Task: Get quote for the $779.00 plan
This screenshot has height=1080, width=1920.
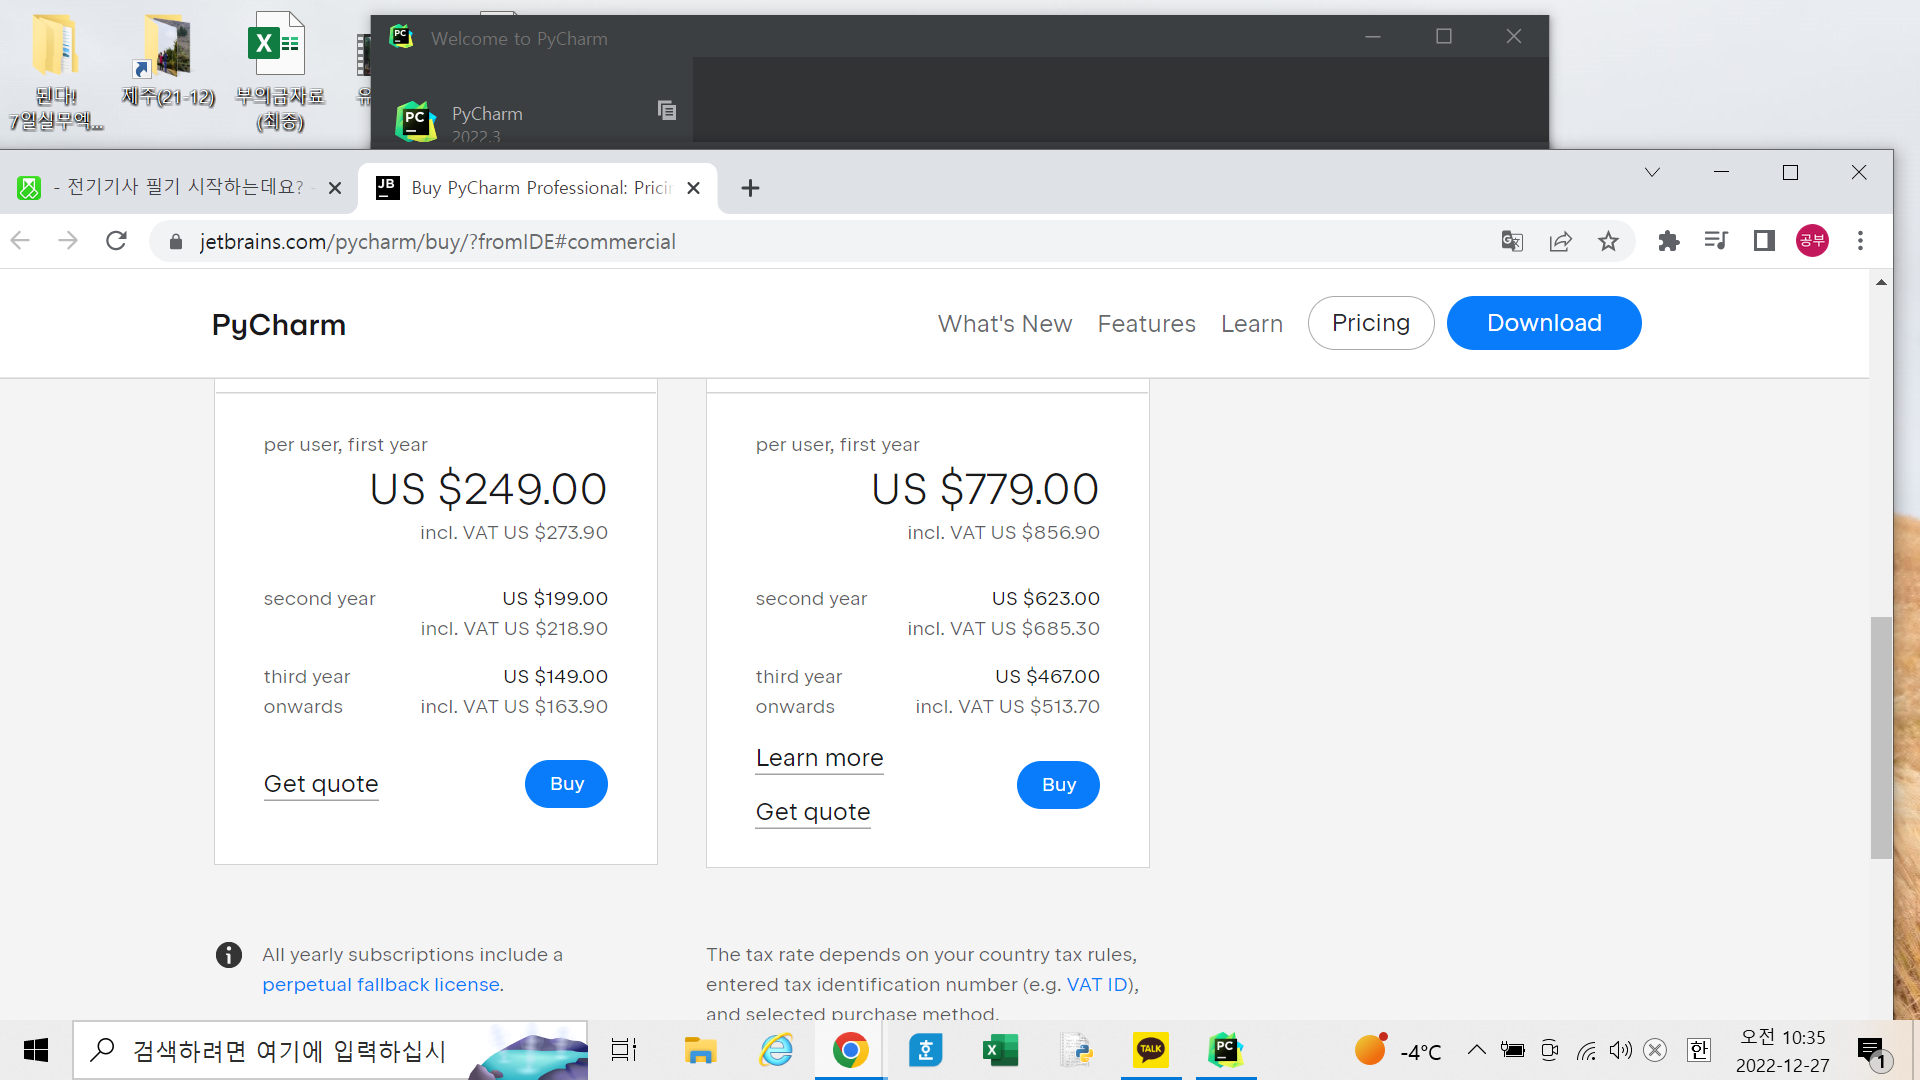Action: (x=813, y=812)
